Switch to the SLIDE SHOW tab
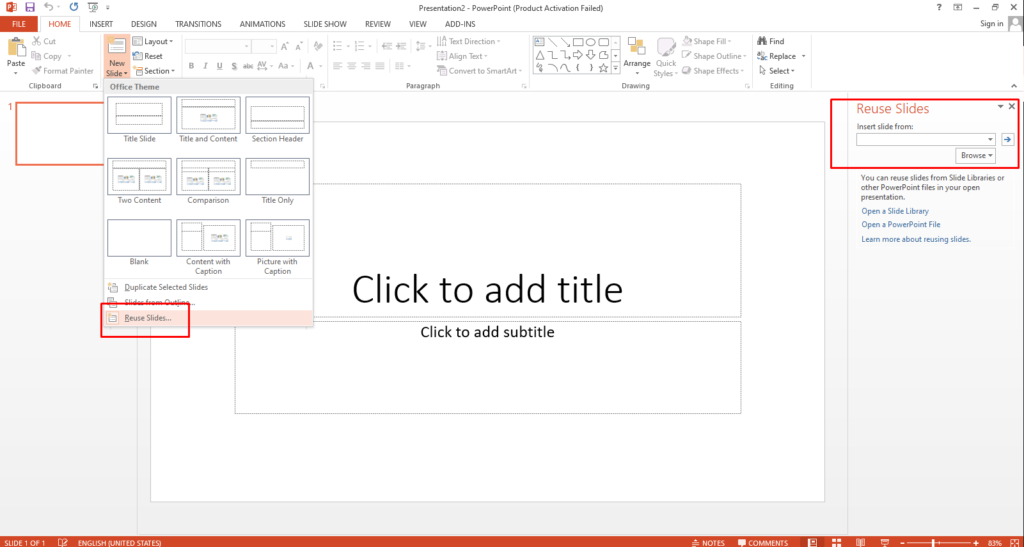 325,24
